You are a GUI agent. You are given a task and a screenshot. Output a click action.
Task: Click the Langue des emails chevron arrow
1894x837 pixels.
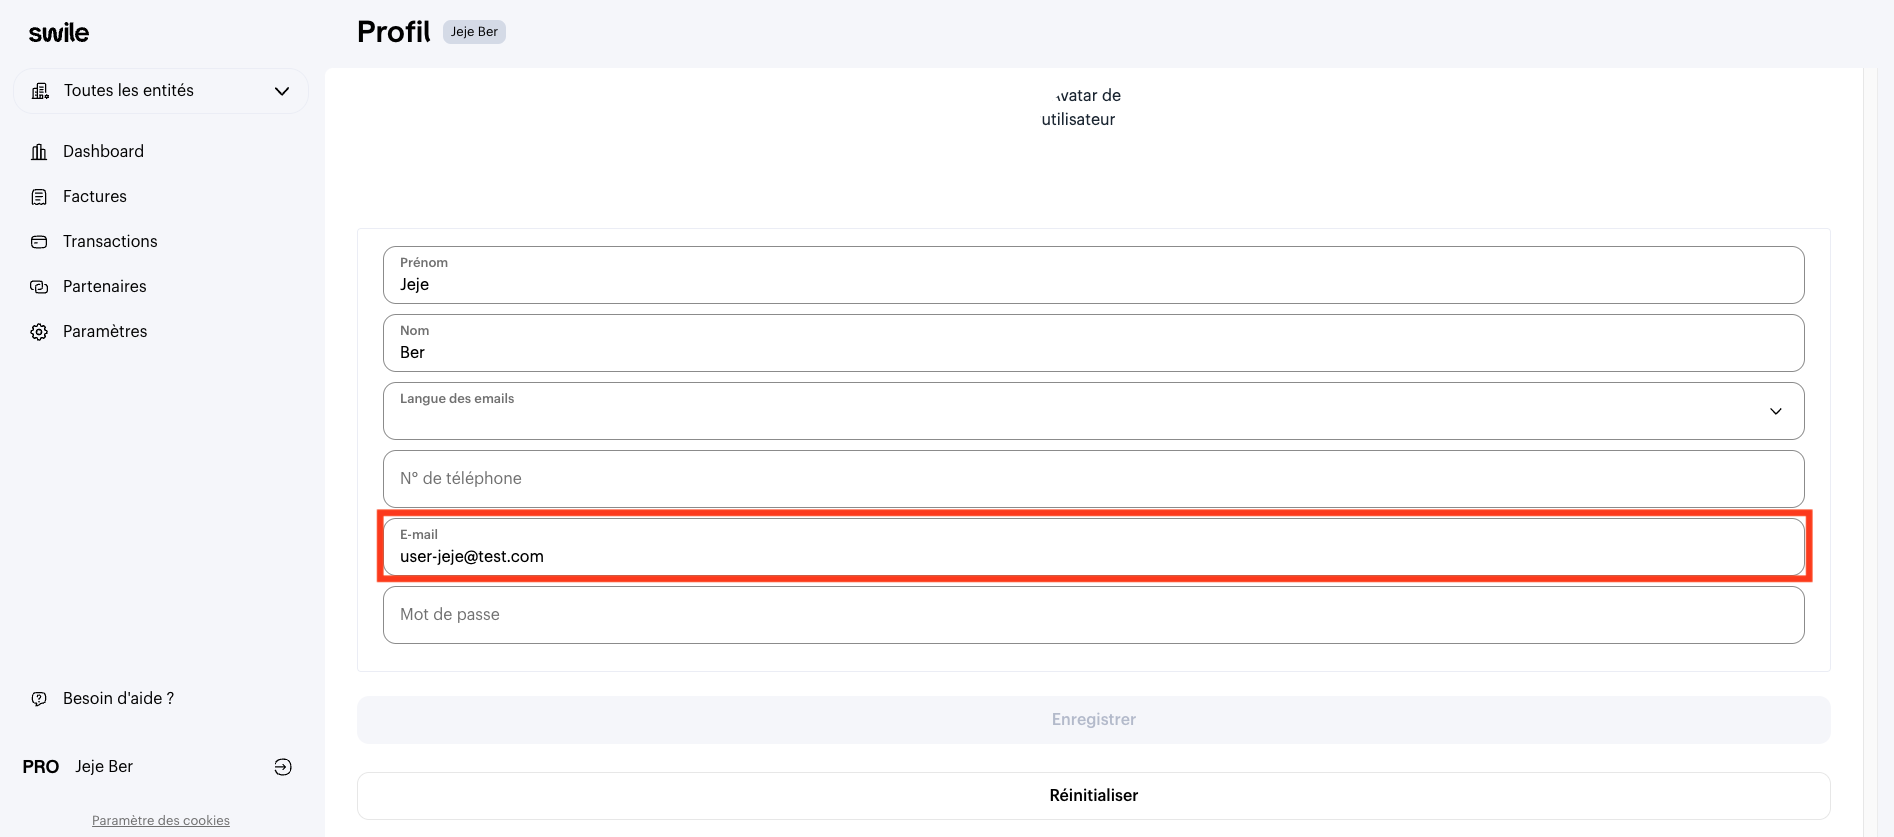[x=1775, y=412]
